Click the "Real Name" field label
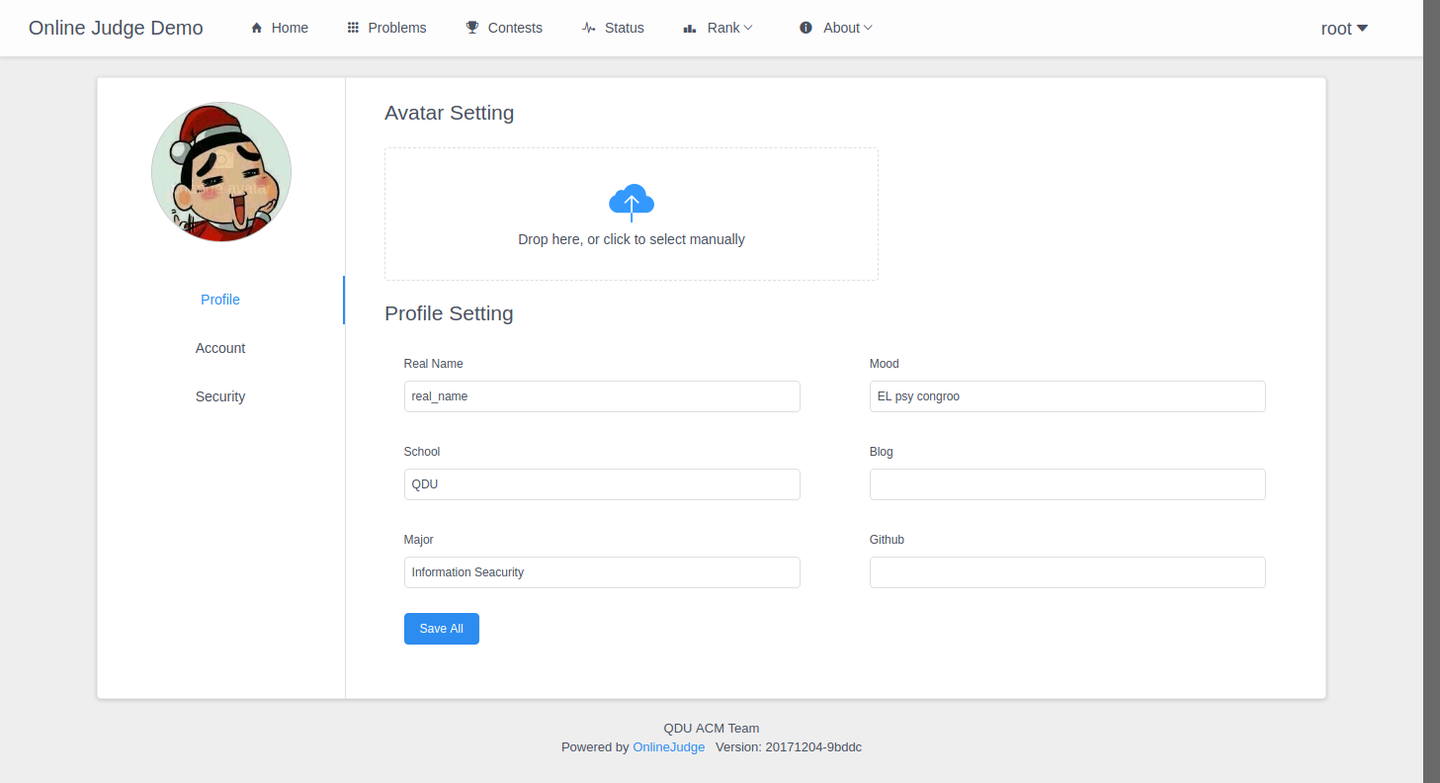The image size is (1440, 783). click(x=433, y=364)
